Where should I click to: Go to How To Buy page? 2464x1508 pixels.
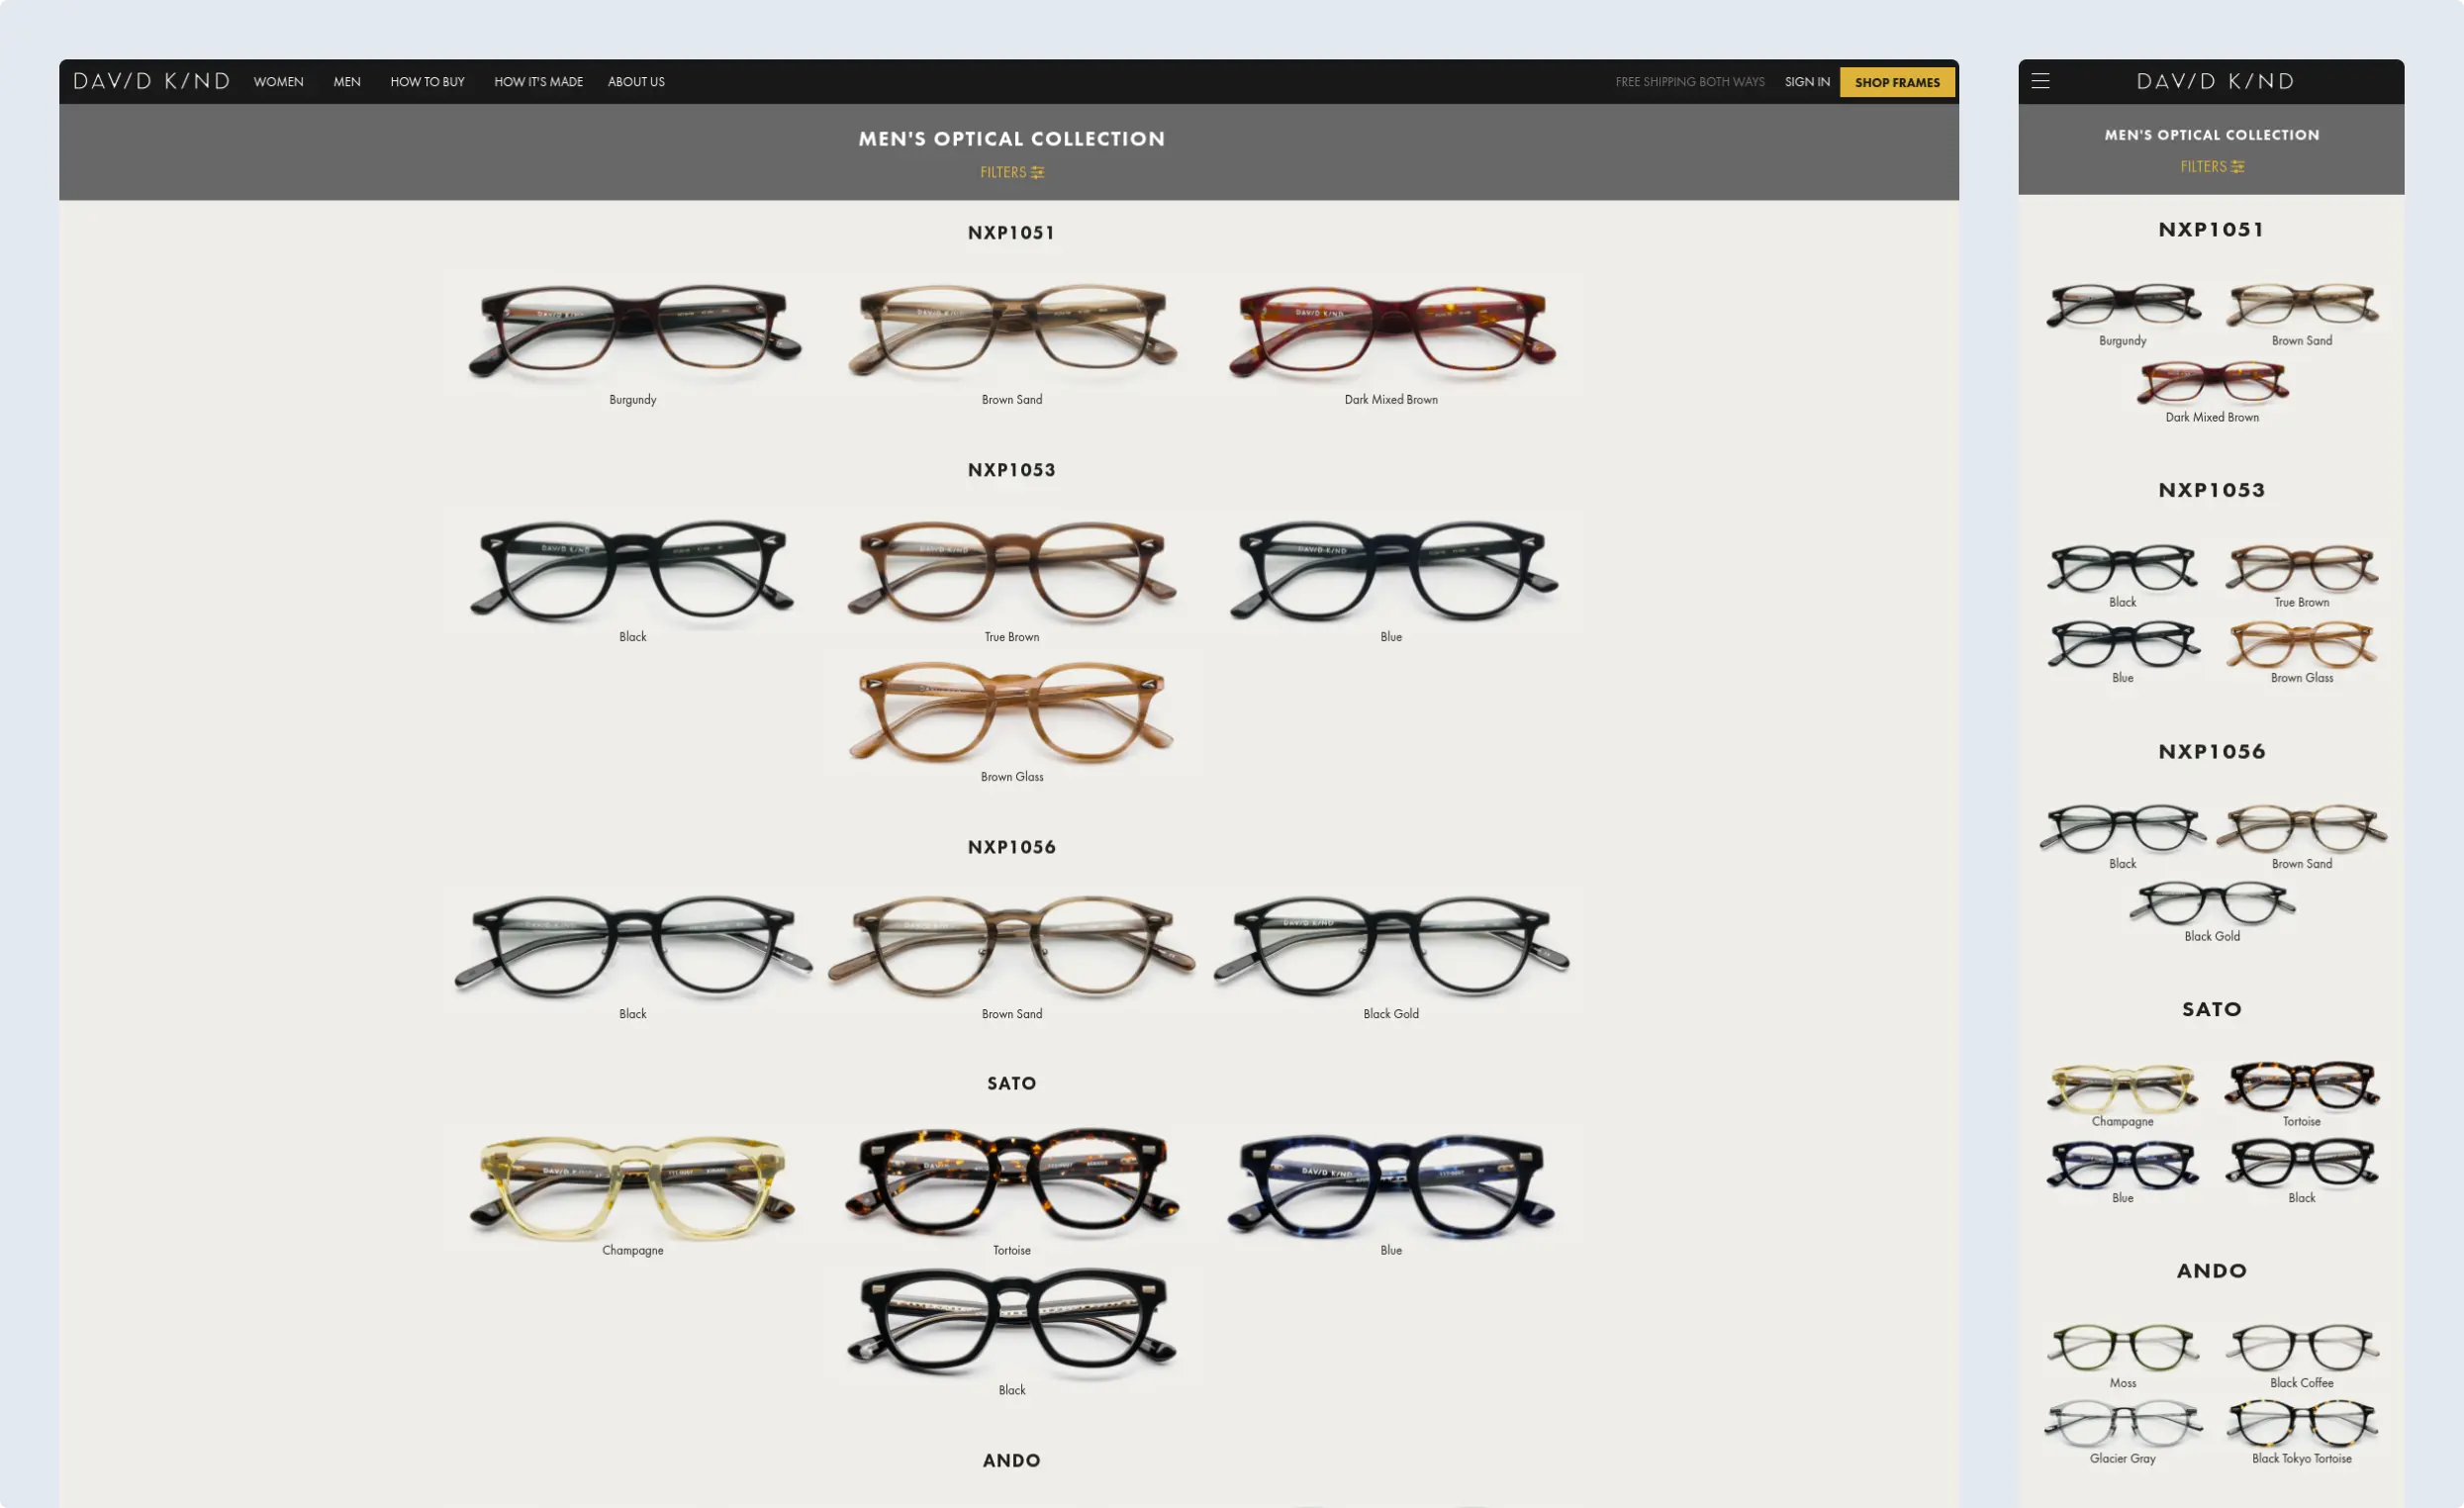pos(427,82)
